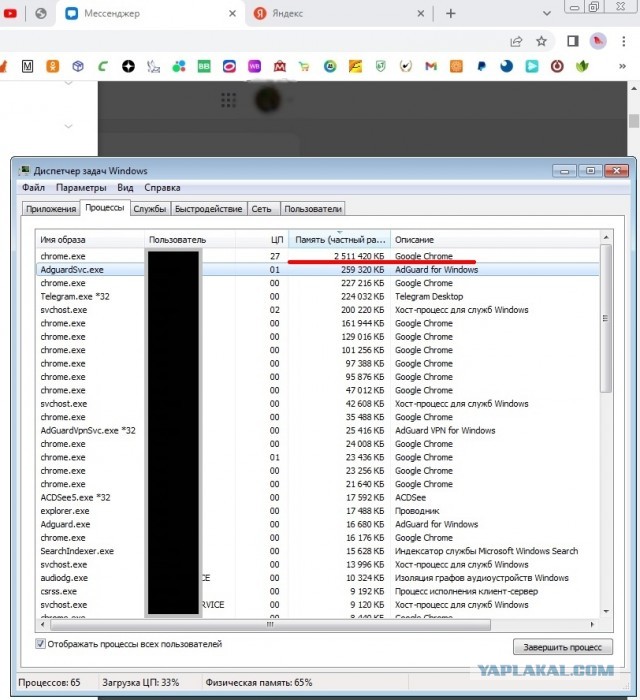Click the process list horizontal scrollbar thumb
This screenshot has height=700, width=640.
(270, 625)
